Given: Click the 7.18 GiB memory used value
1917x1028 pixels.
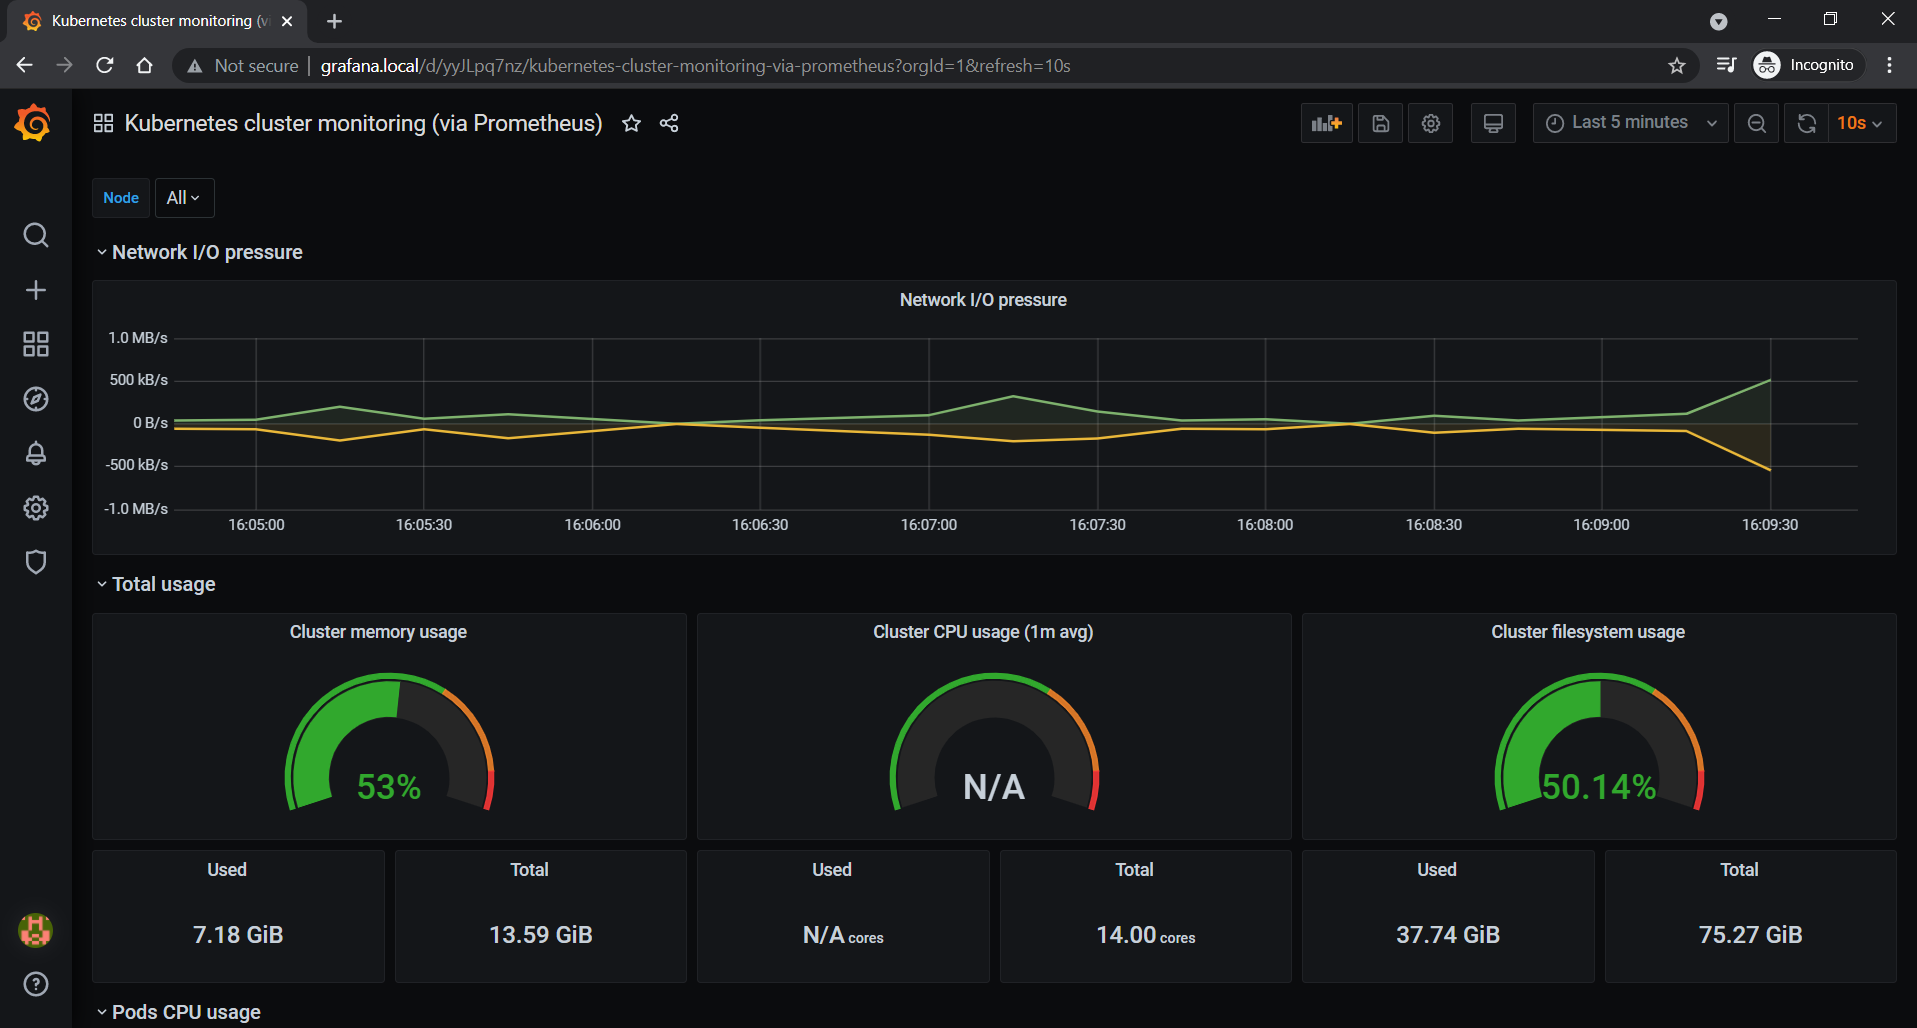Looking at the screenshot, I should pyautogui.click(x=238, y=935).
